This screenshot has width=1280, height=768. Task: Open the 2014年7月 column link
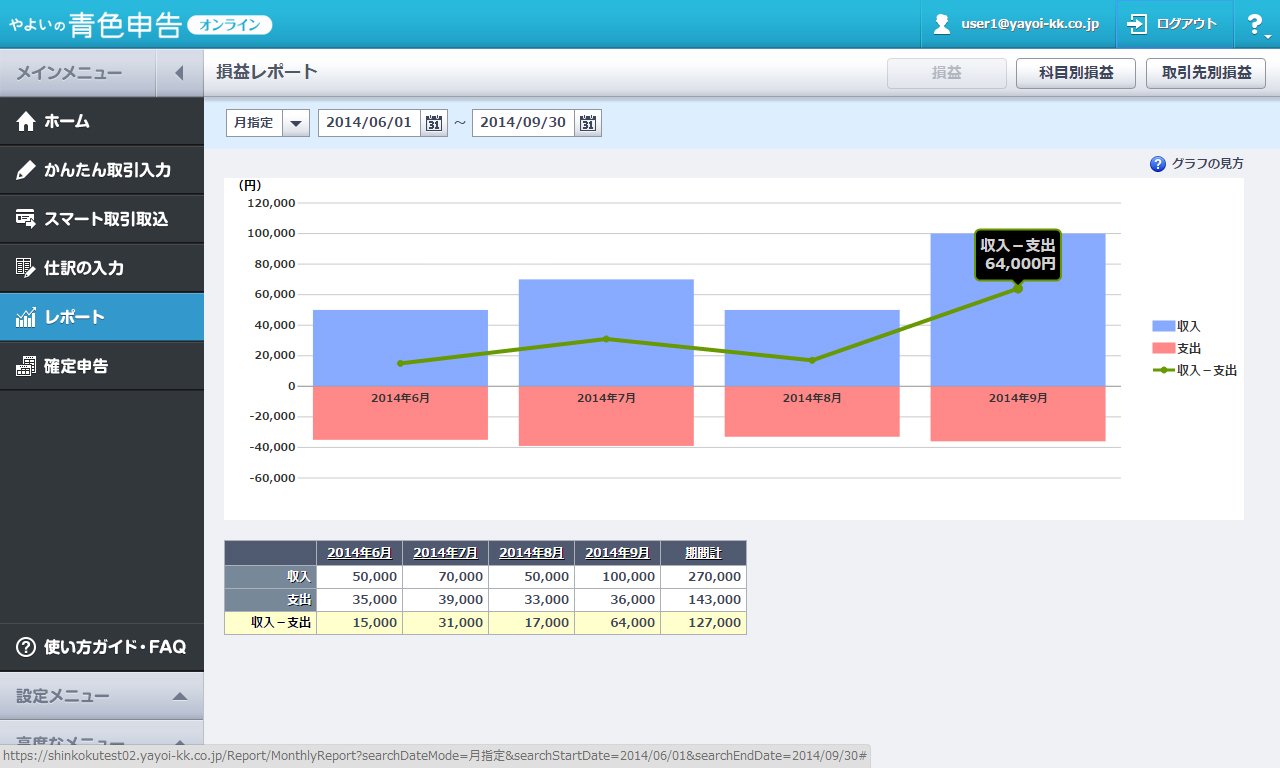[x=445, y=553]
